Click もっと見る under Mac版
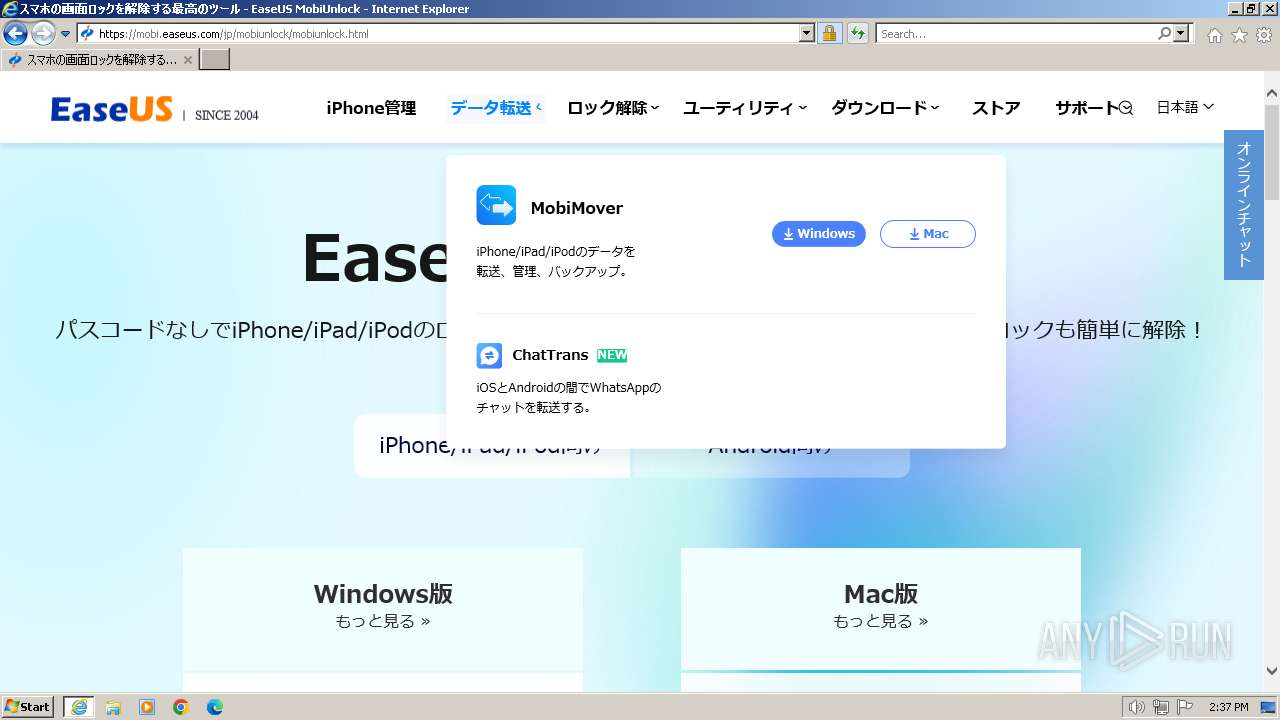The image size is (1280, 720). tap(880, 621)
